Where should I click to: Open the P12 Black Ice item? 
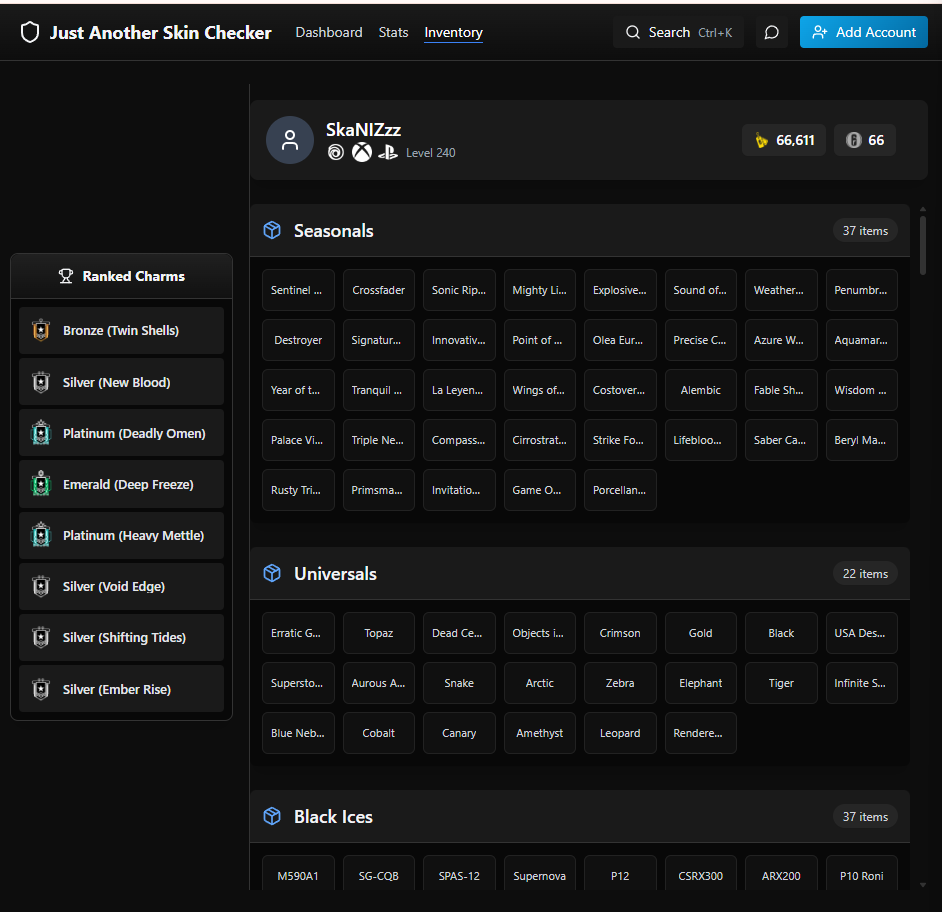pos(620,874)
